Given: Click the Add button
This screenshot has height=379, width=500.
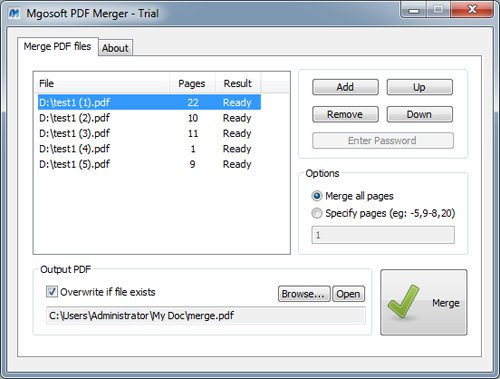Looking at the screenshot, I should tap(345, 87).
